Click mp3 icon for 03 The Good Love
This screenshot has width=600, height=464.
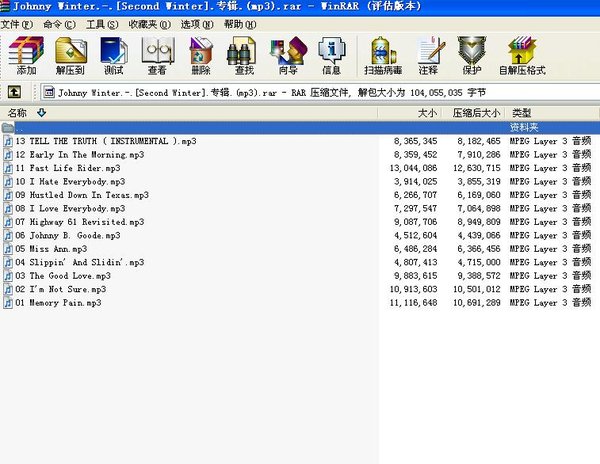point(8,276)
